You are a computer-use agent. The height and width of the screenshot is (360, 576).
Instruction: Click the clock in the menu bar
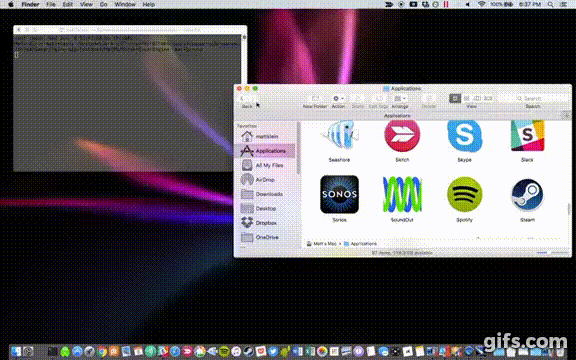[x=529, y=4]
